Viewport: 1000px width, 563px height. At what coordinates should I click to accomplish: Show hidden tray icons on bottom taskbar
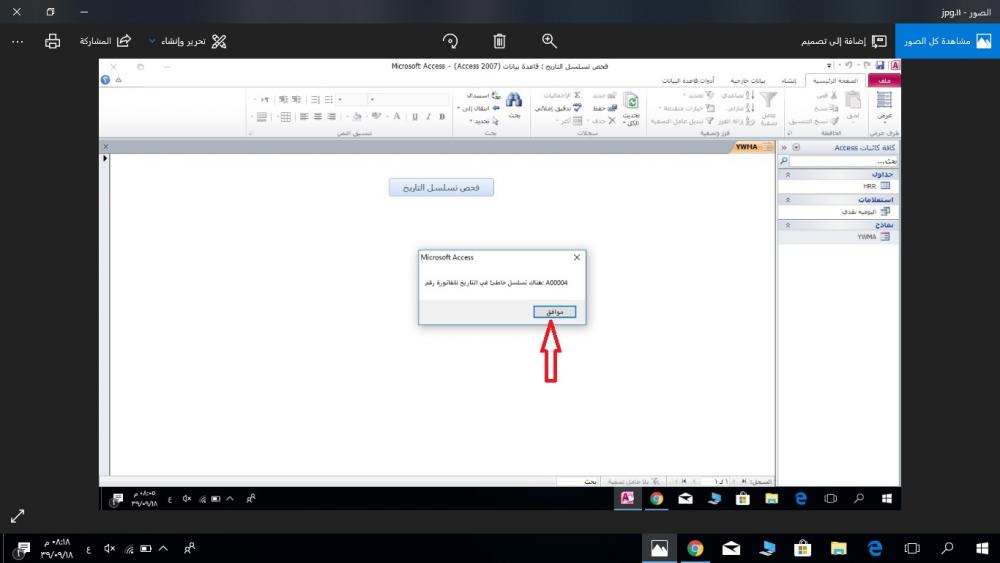(x=163, y=548)
